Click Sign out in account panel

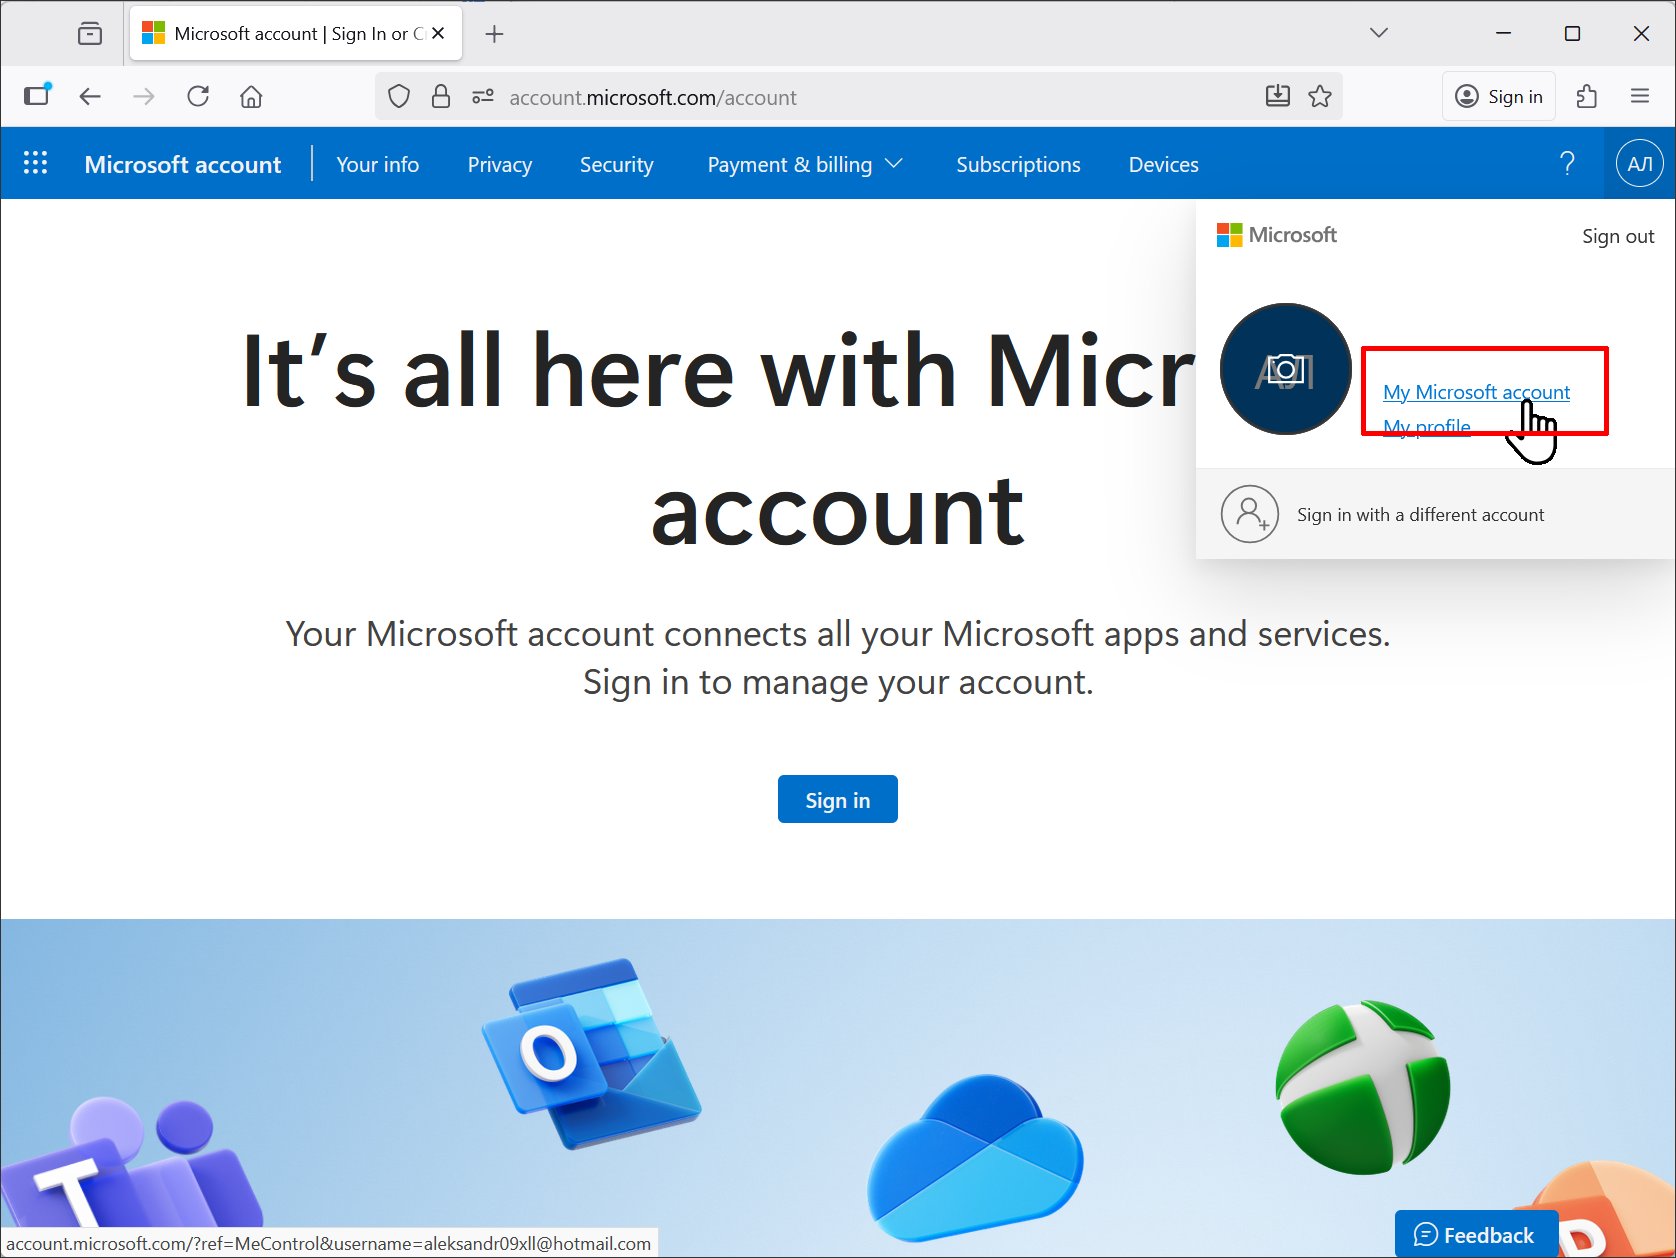(1618, 236)
